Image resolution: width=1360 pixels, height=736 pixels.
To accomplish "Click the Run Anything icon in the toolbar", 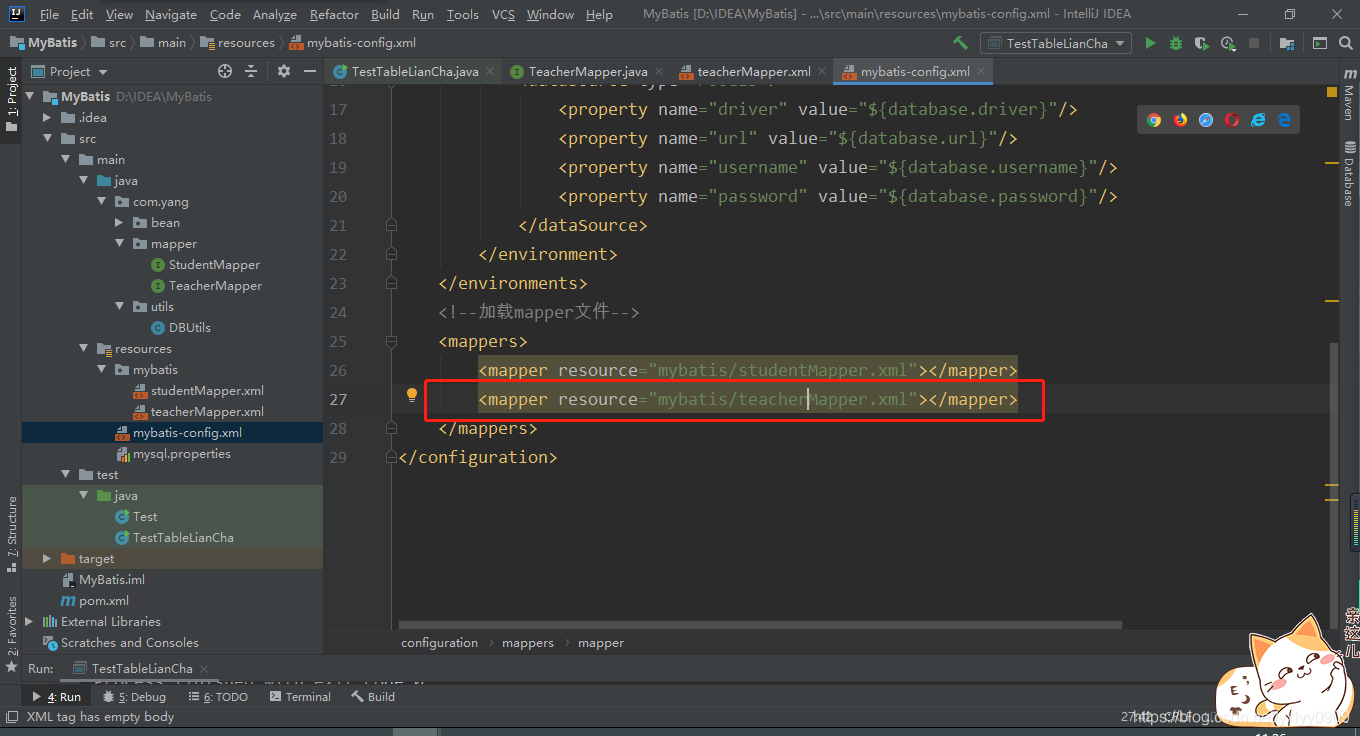I will pyautogui.click(x=1320, y=43).
